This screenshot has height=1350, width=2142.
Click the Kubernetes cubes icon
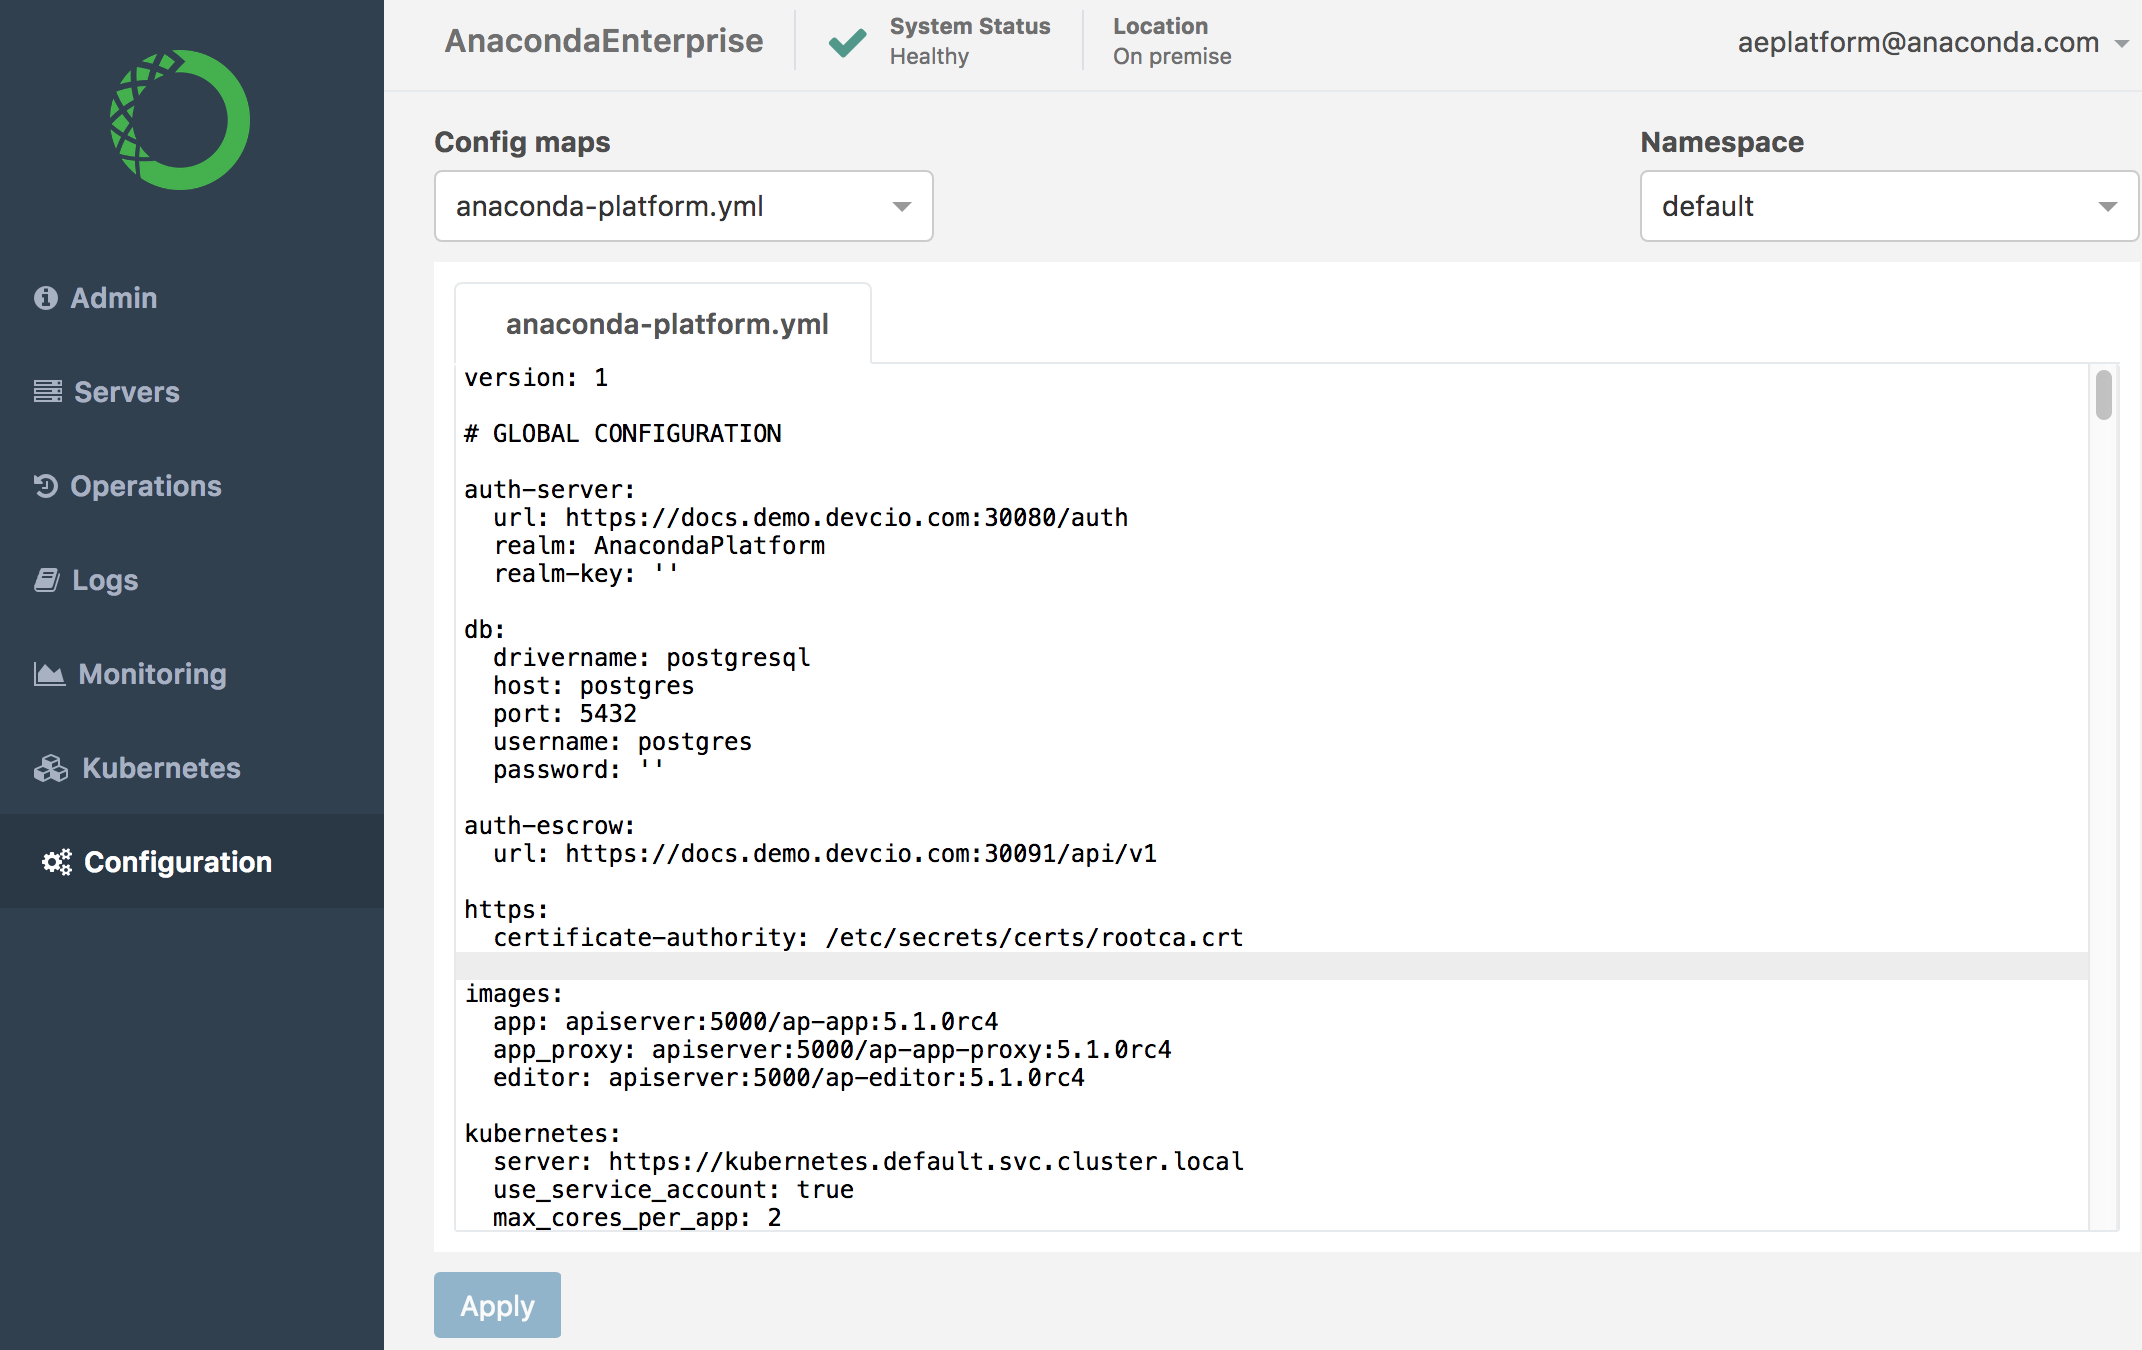51,768
